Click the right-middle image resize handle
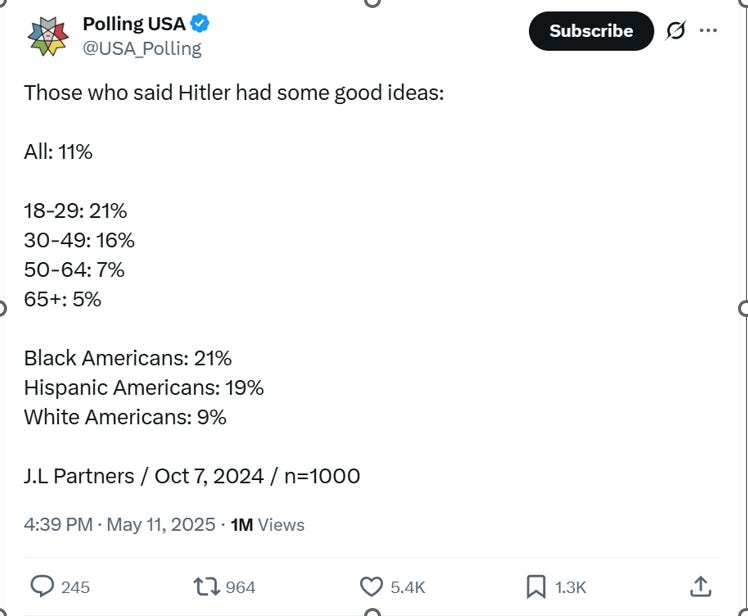Viewport: 748px width, 616px height. (743, 308)
